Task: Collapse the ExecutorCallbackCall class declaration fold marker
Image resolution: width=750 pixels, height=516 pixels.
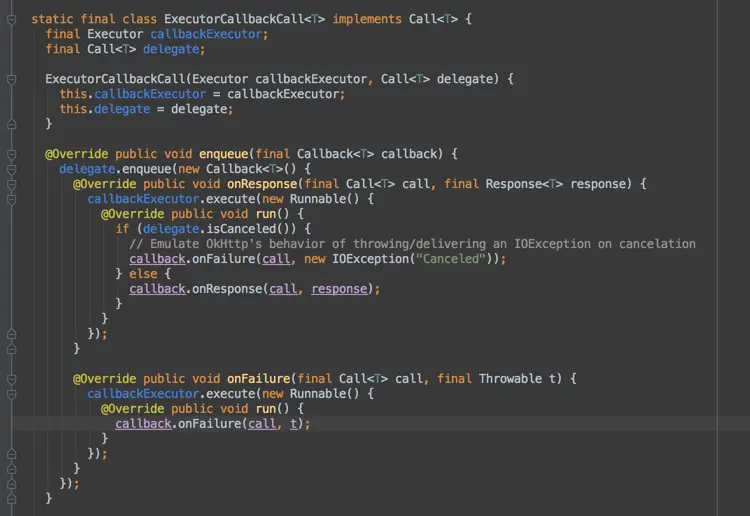Action: tap(11, 20)
